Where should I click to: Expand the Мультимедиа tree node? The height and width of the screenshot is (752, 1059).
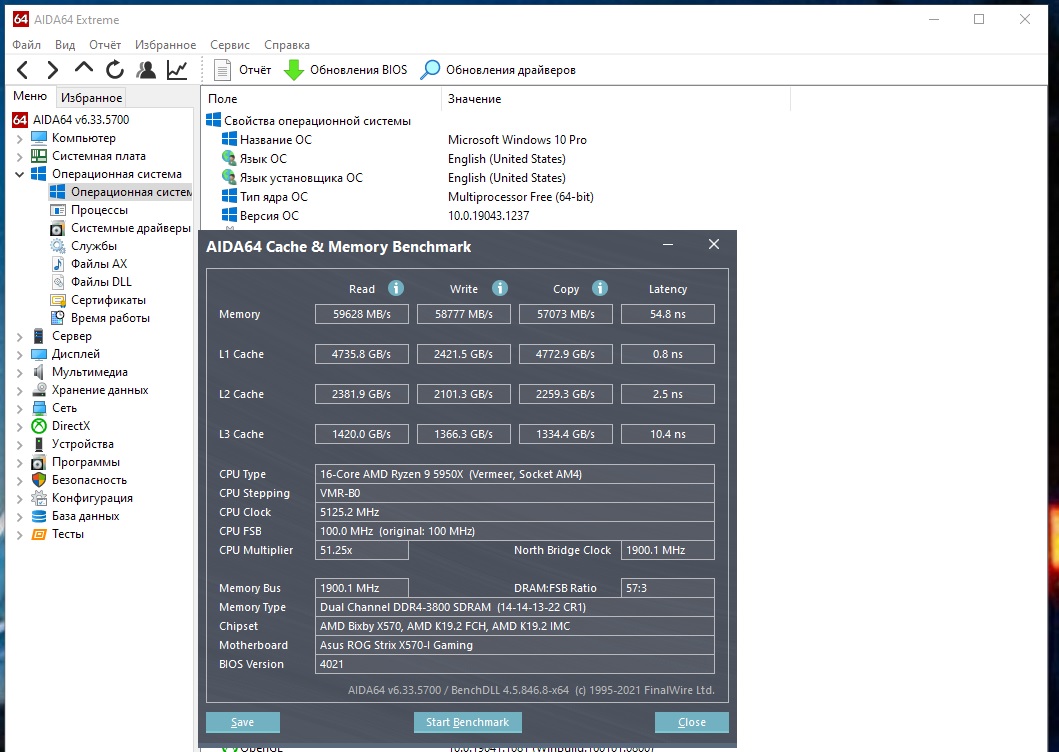point(20,372)
